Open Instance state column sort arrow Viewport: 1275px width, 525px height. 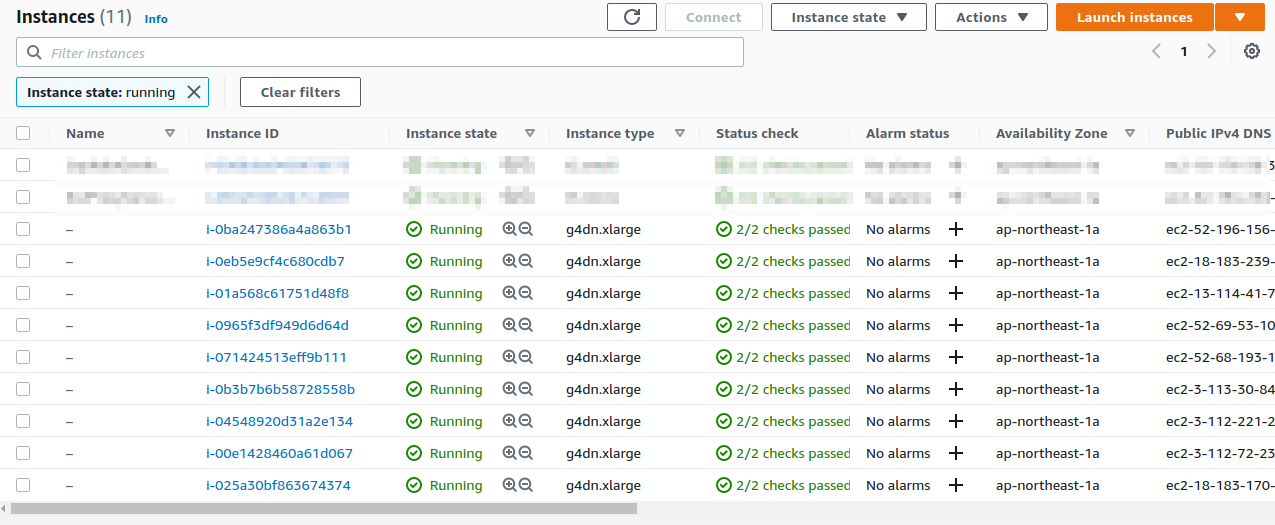[530, 133]
